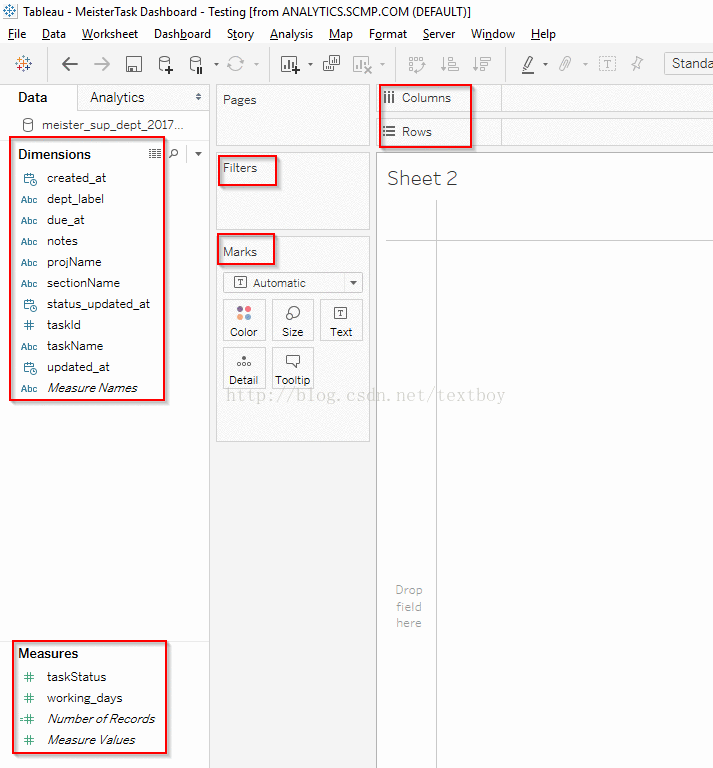Click the Size marks card button
Screen dimensions: 713x768
pos(292,320)
